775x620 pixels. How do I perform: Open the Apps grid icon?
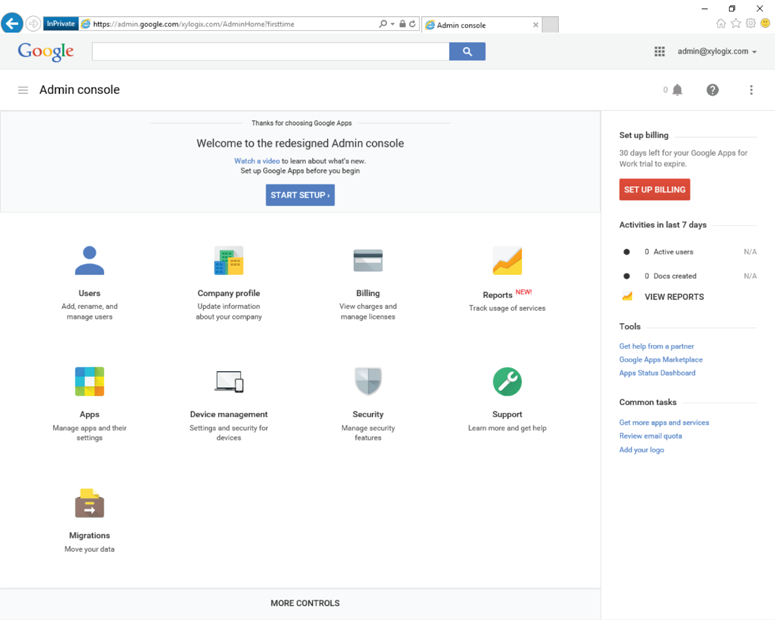pyautogui.click(x=89, y=382)
